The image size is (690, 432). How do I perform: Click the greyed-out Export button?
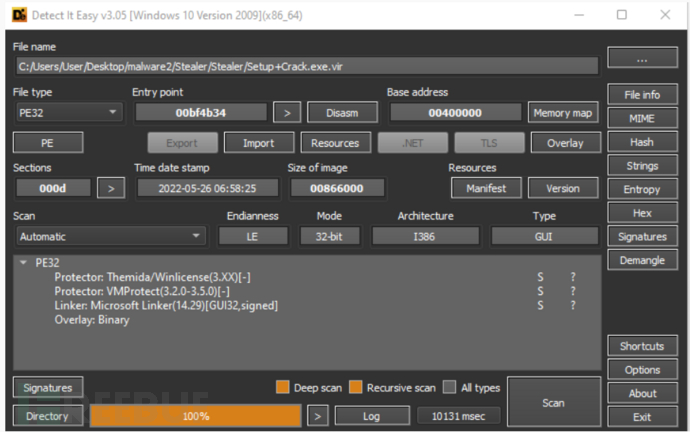click(x=182, y=143)
